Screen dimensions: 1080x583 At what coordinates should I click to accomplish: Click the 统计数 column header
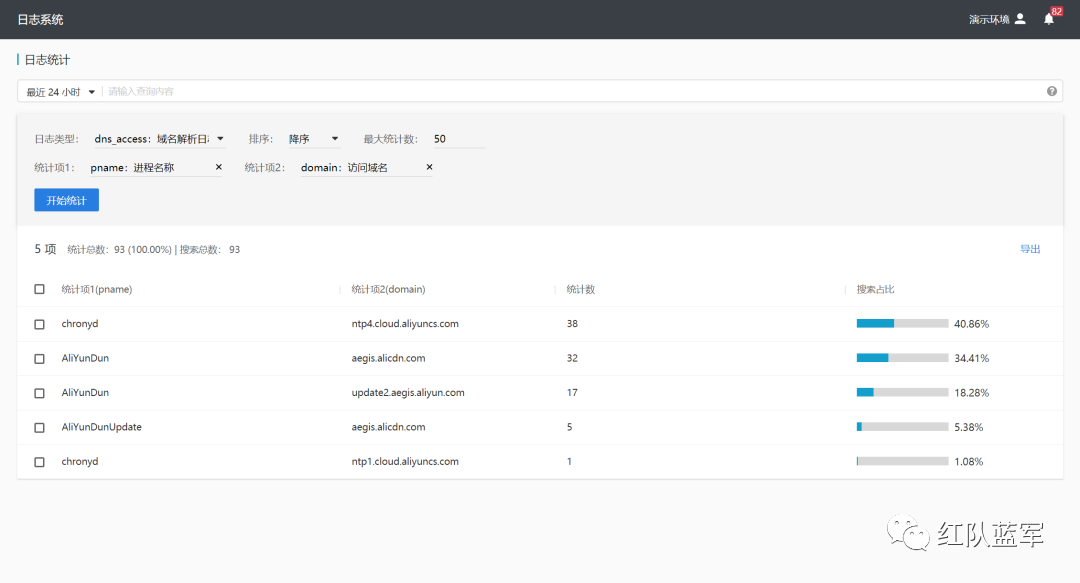pyautogui.click(x=581, y=289)
